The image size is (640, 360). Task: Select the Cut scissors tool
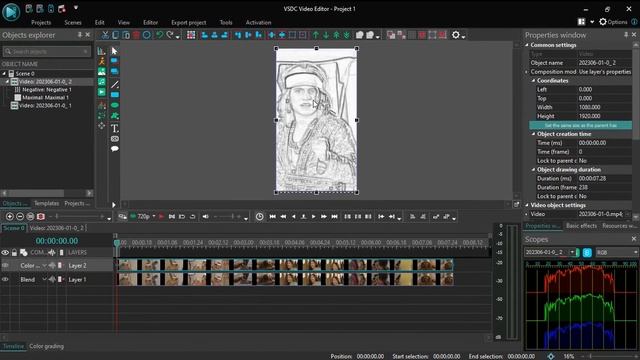click(x=105, y=35)
